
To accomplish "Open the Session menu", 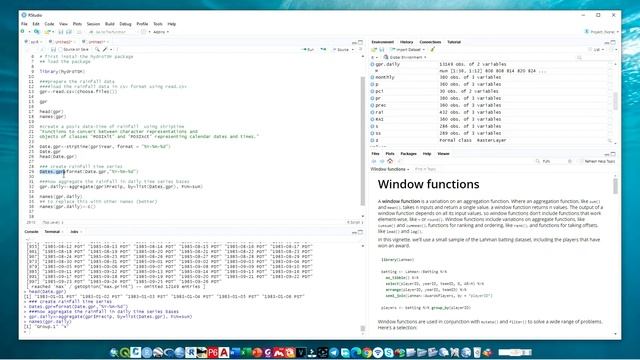I will tap(93, 24).
